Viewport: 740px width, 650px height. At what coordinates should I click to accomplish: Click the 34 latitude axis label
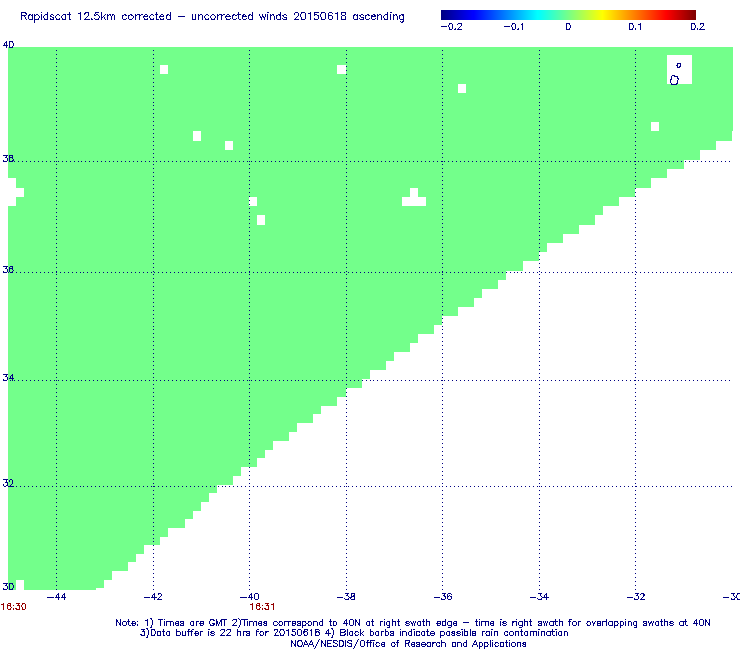coord(8,378)
